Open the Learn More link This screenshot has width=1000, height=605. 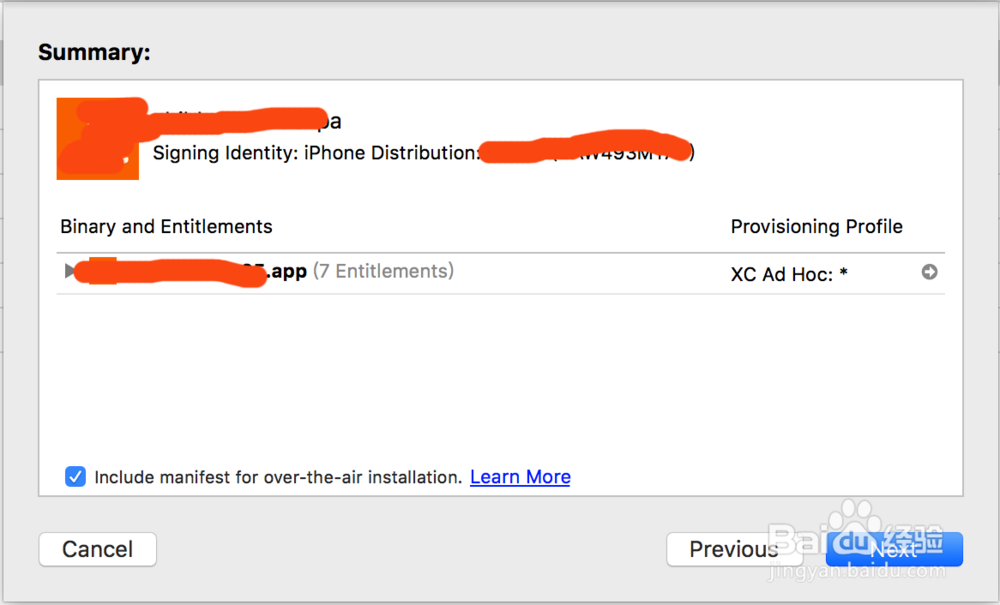520,477
